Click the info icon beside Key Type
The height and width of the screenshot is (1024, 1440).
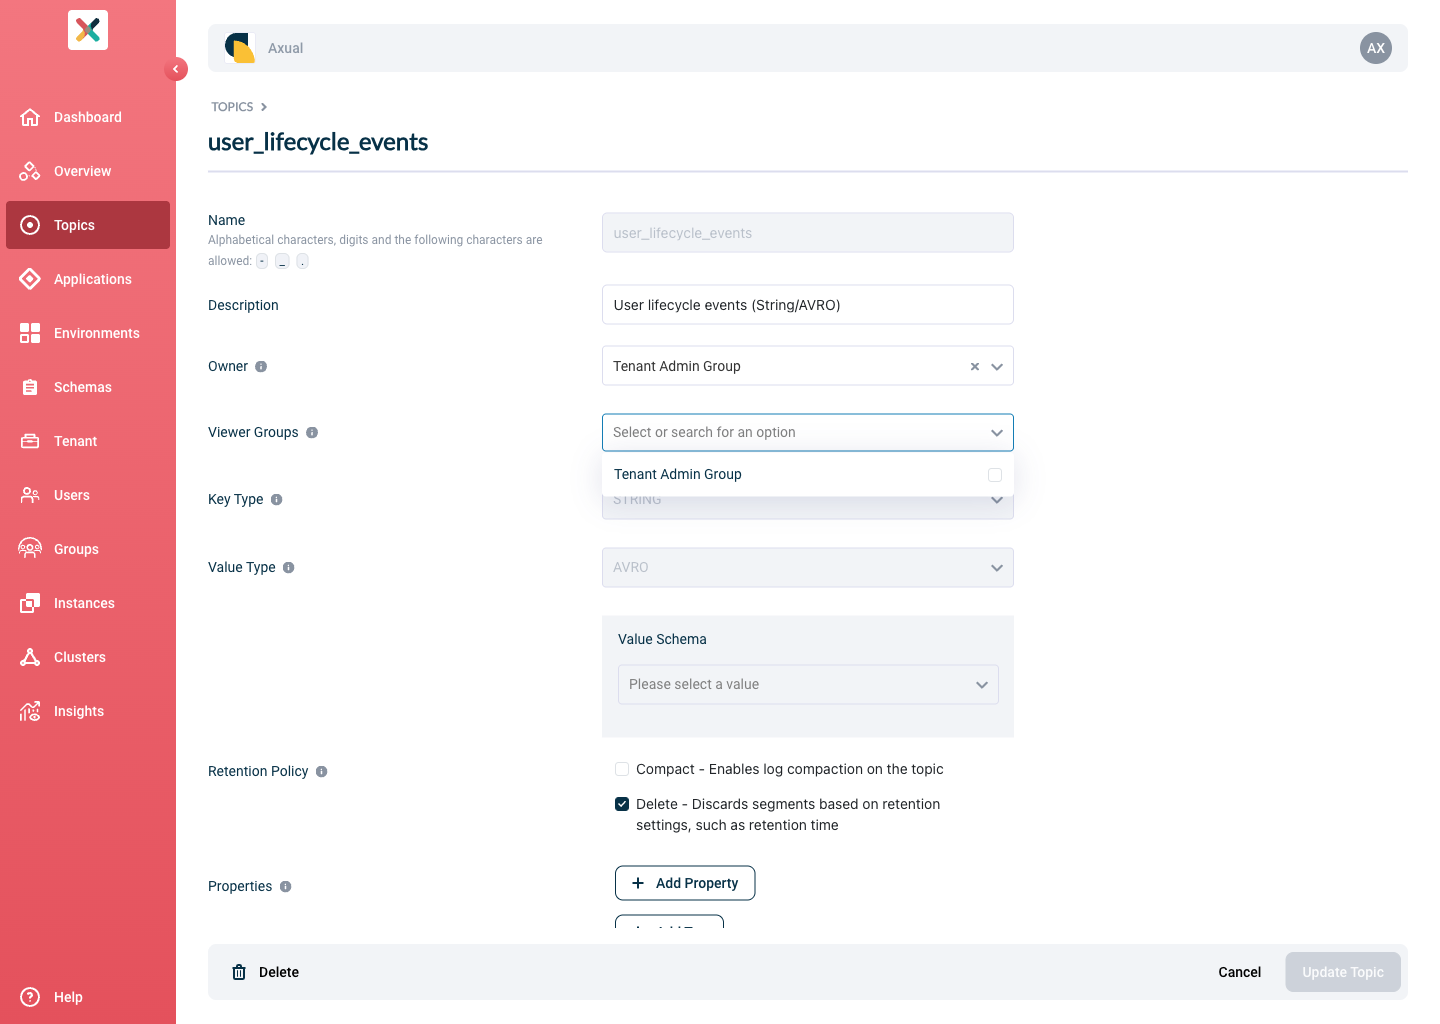click(x=277, y=500)
